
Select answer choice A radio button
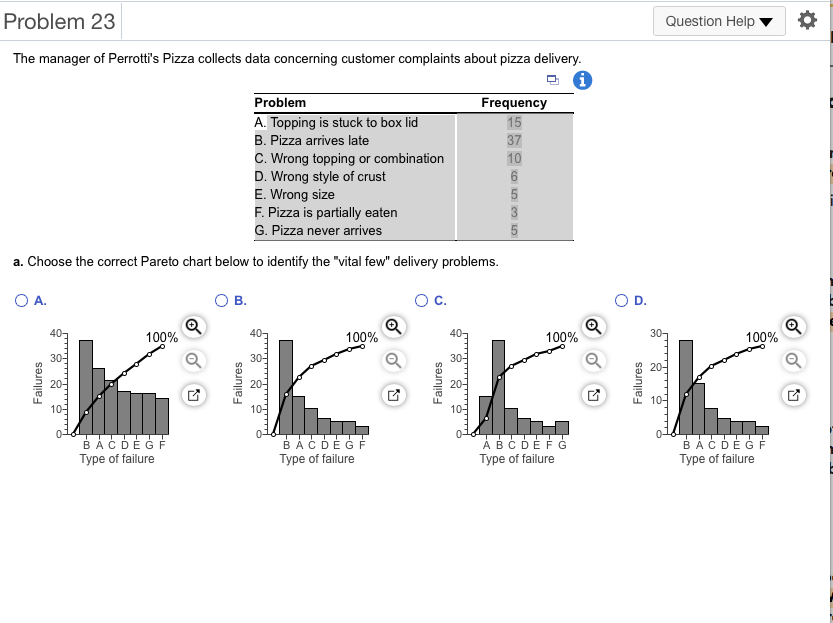pyautogui.click(x=21, y=300)
